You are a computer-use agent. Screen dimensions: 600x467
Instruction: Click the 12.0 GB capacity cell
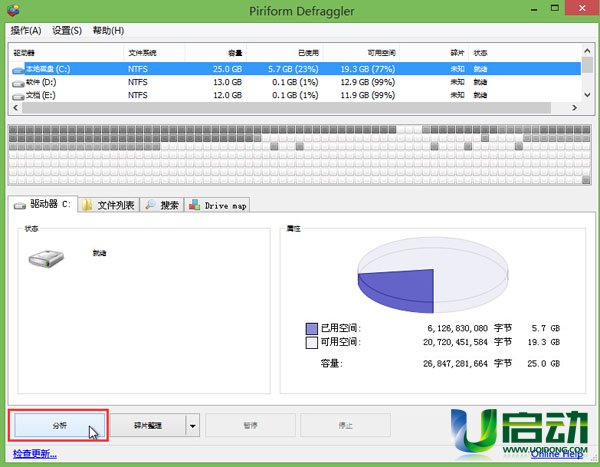(x=227, y=95)
